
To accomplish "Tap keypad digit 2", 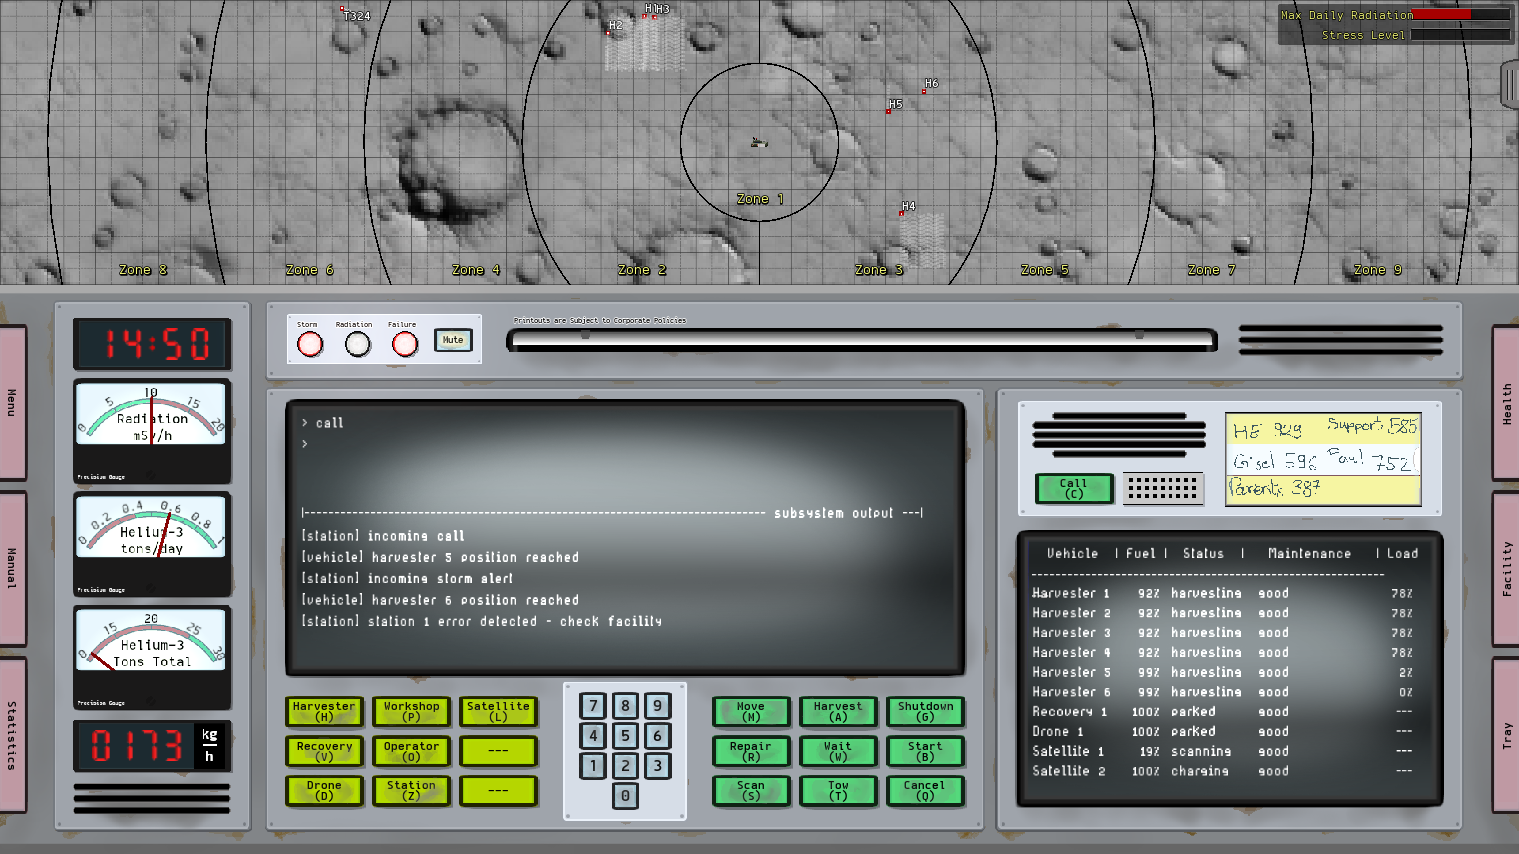I will tap(625, 766).
